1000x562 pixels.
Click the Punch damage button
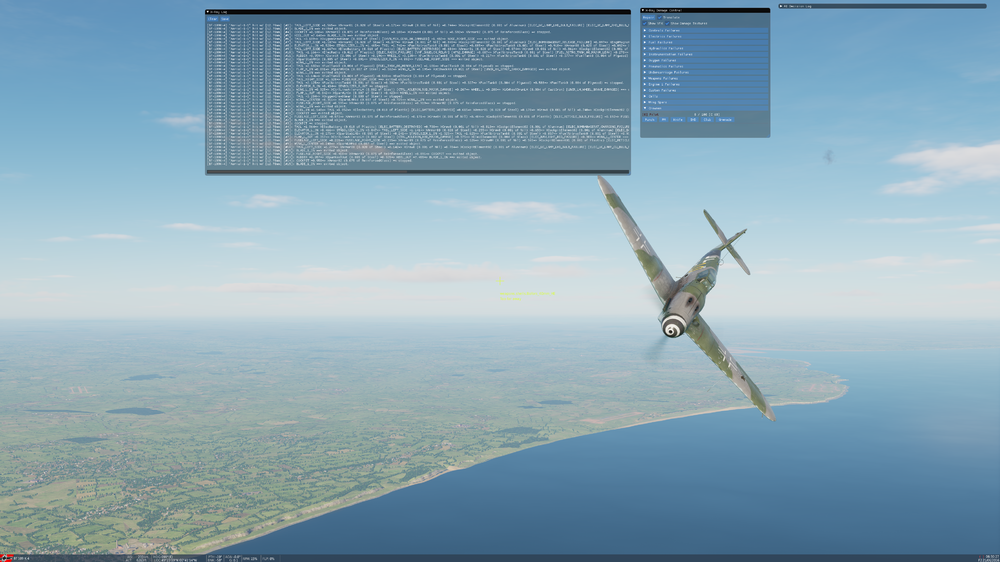[x=649, y=120]
